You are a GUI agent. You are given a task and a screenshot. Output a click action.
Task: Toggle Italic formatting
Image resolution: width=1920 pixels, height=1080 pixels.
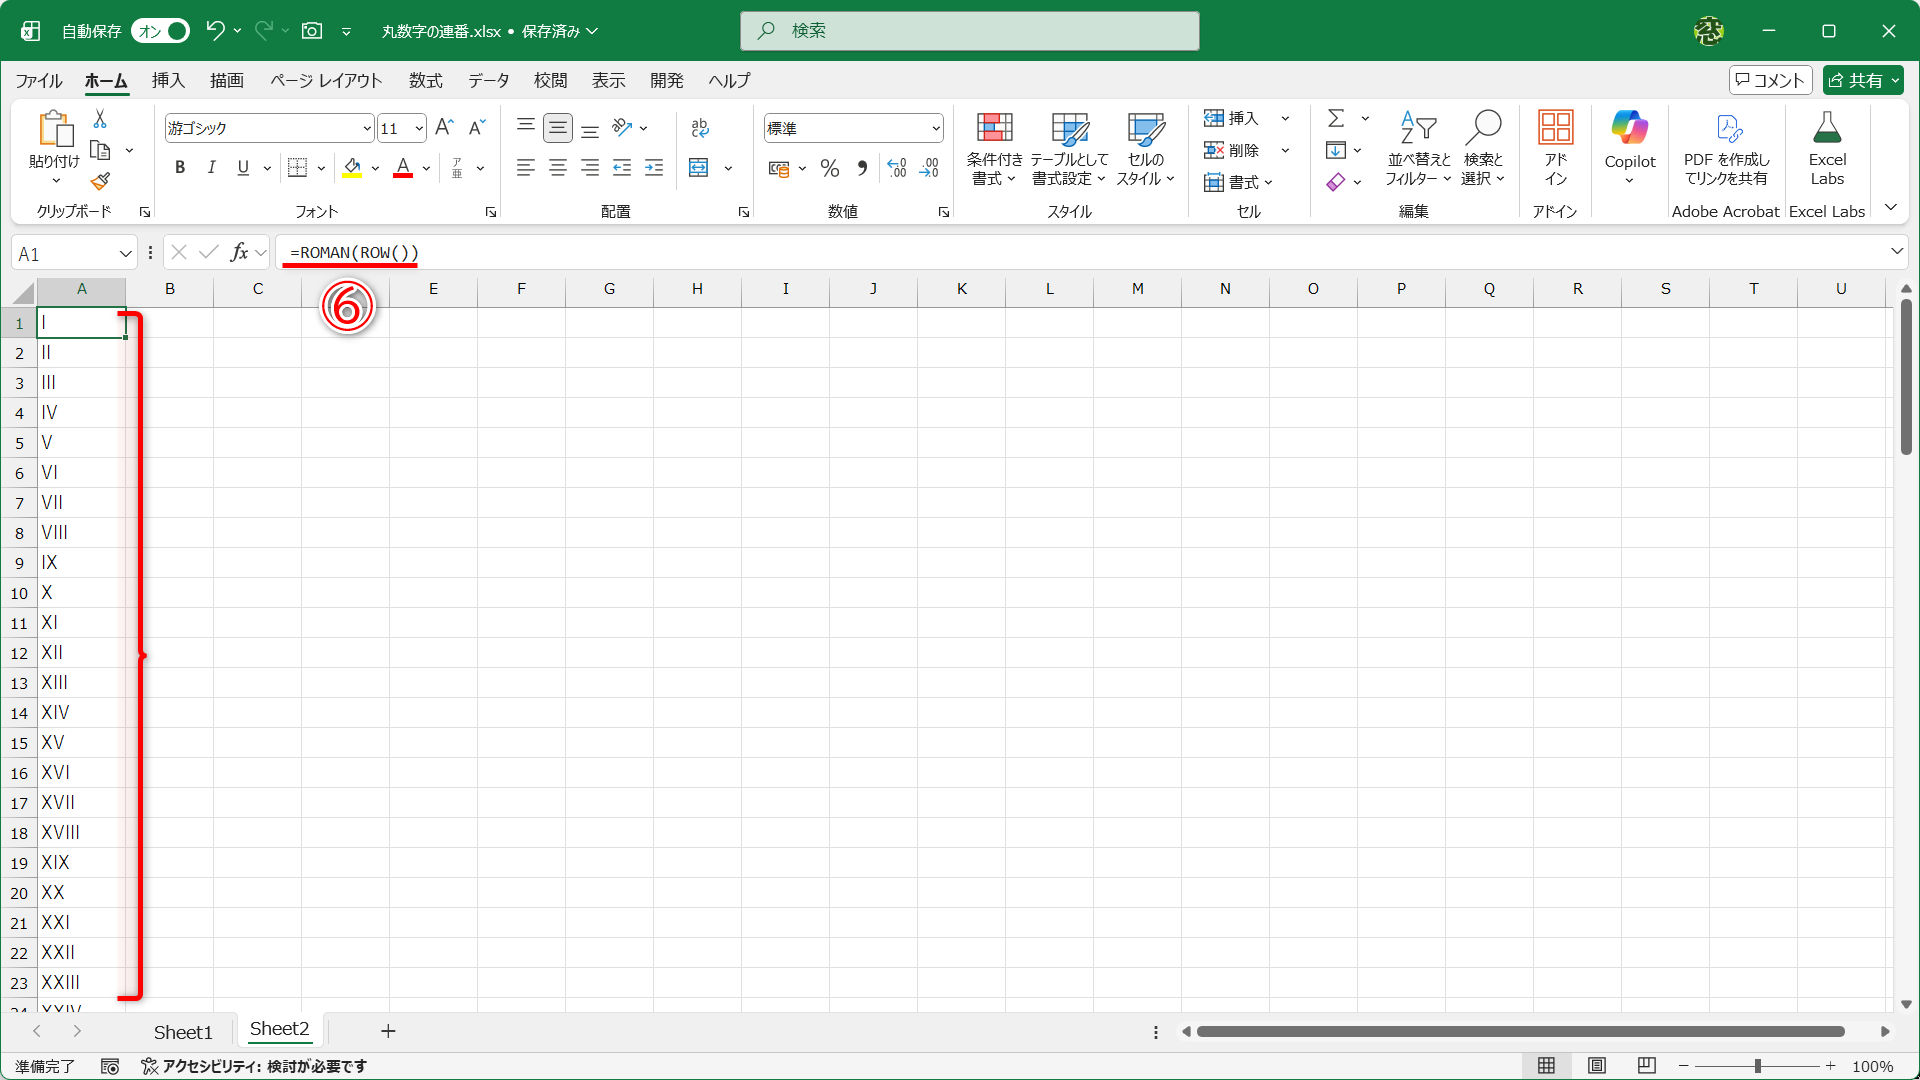[x=211, y=168]
